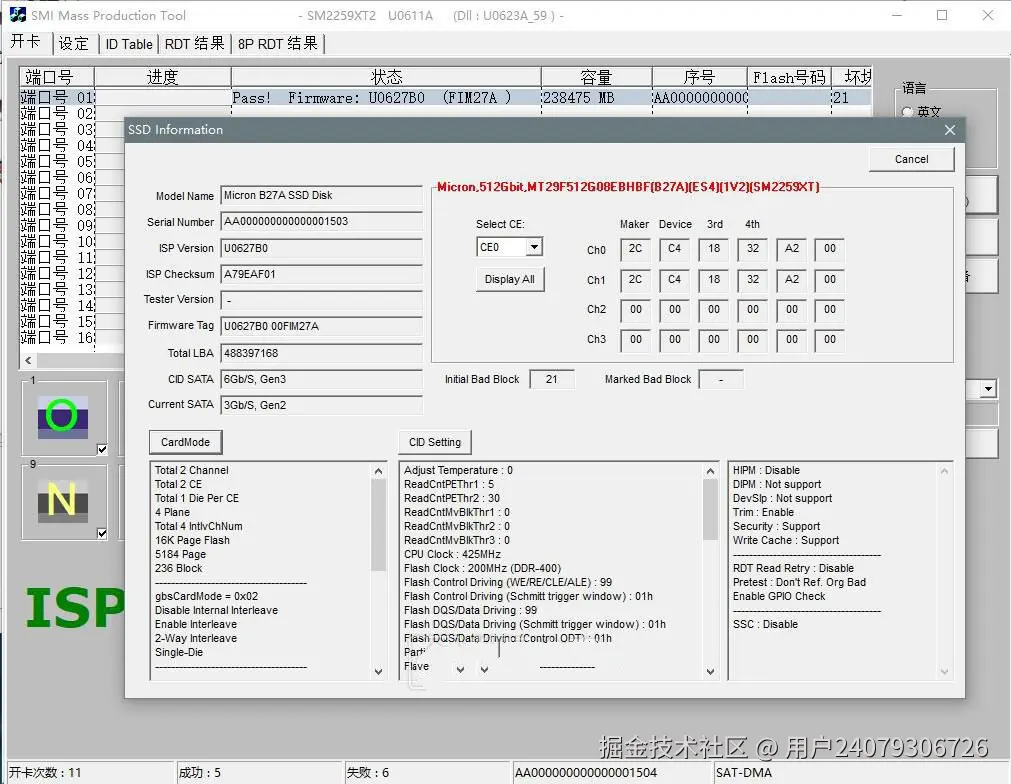This screenshot has height=784, width=1011.
Task: Click the 容量 column header
Action: point(596,77)
